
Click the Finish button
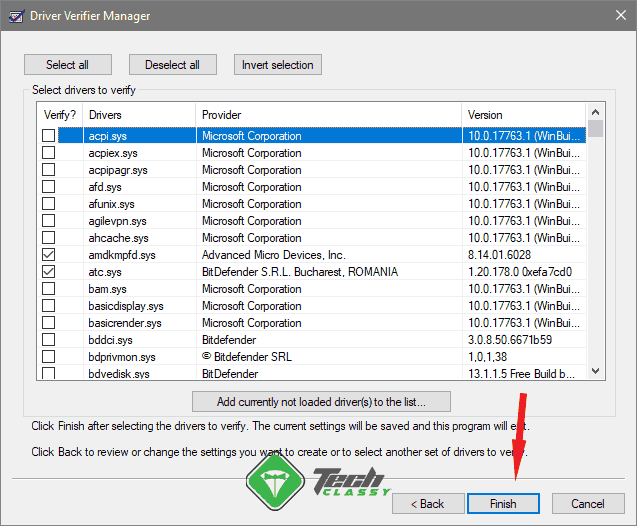tap(503, 504)
